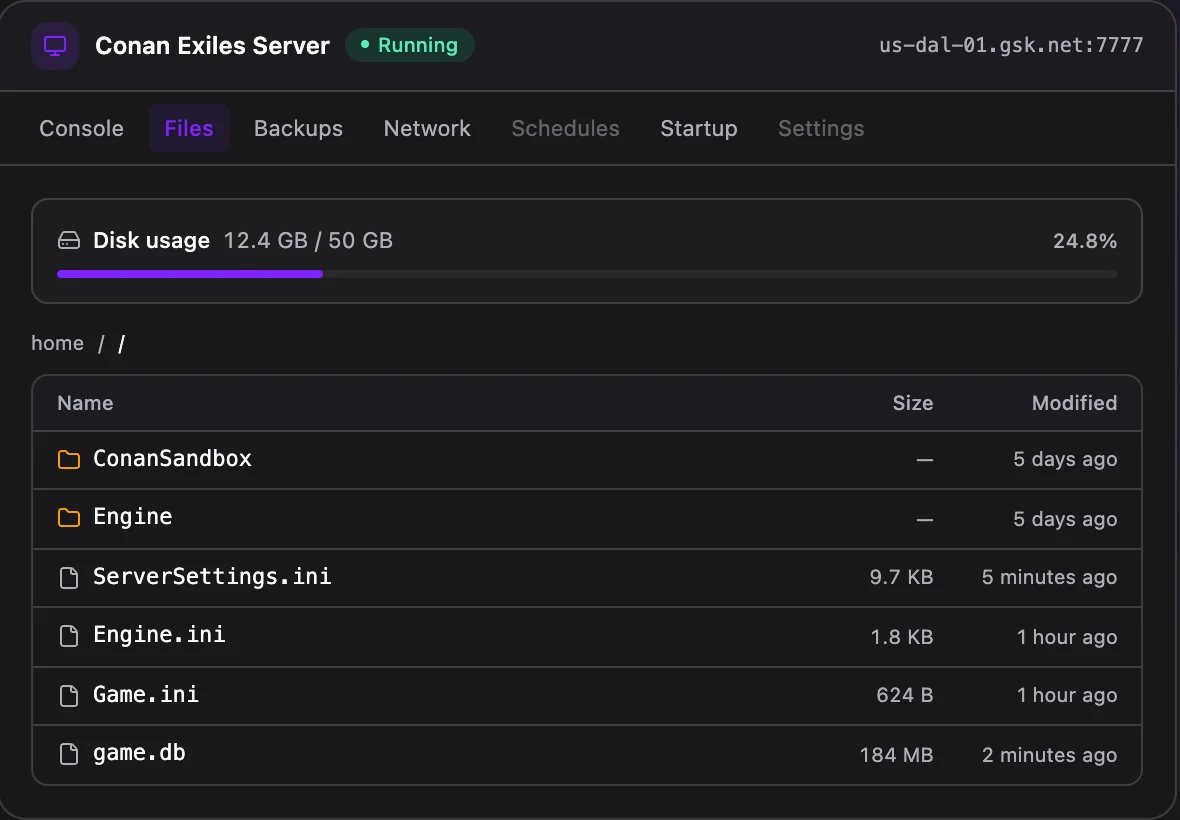Click the disk usage progress bar

(x=587, y=274)
